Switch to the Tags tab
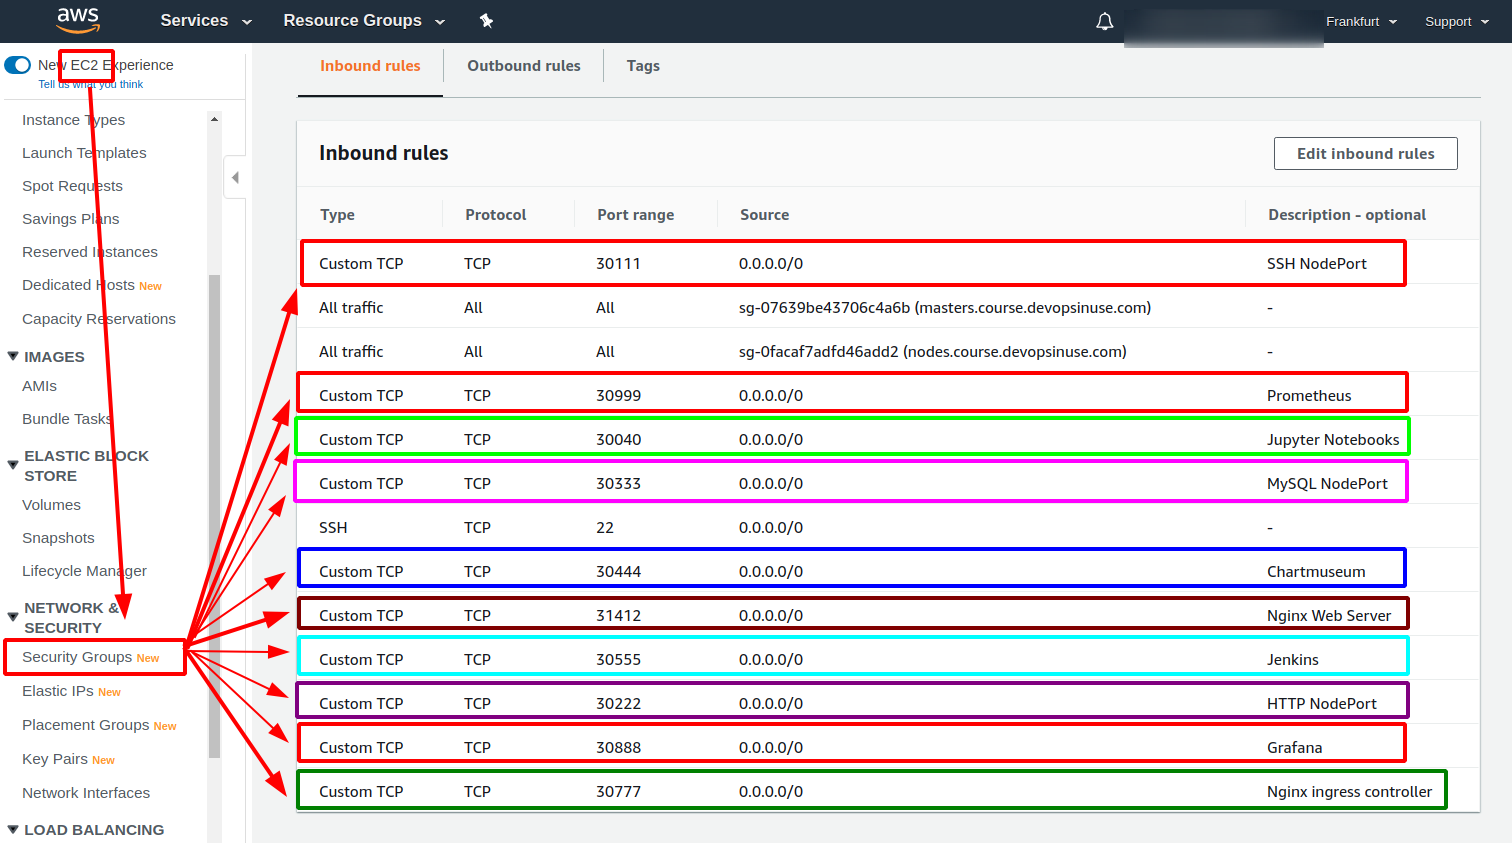Screen dimensions: 1512x843 643,66
